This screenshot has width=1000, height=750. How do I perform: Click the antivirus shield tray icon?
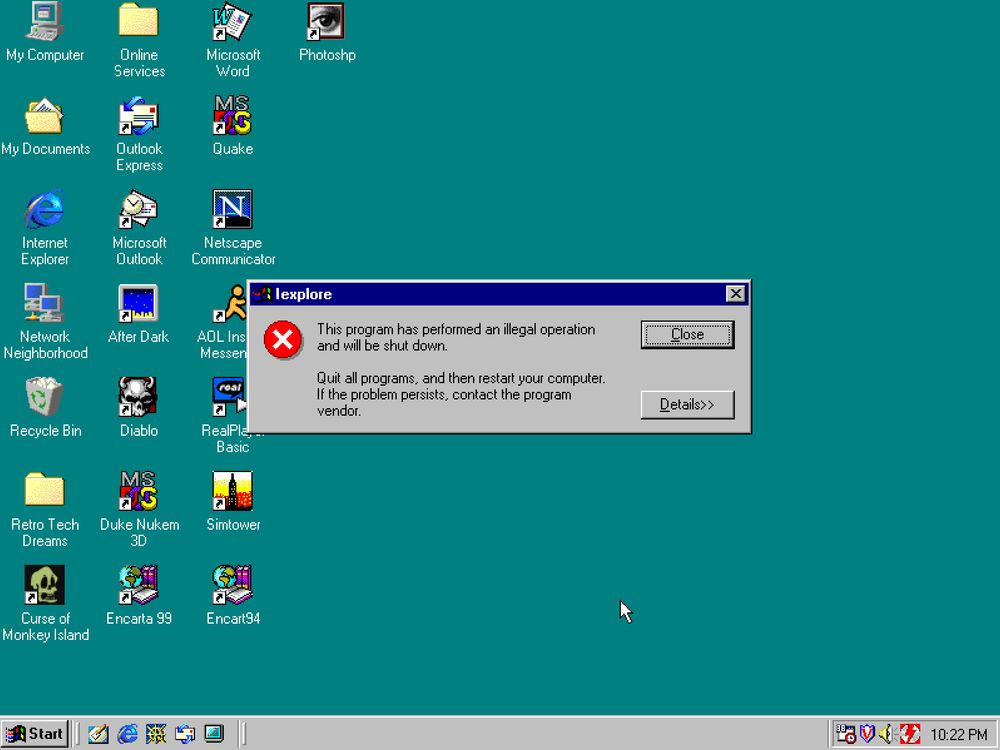pos(867,734)
